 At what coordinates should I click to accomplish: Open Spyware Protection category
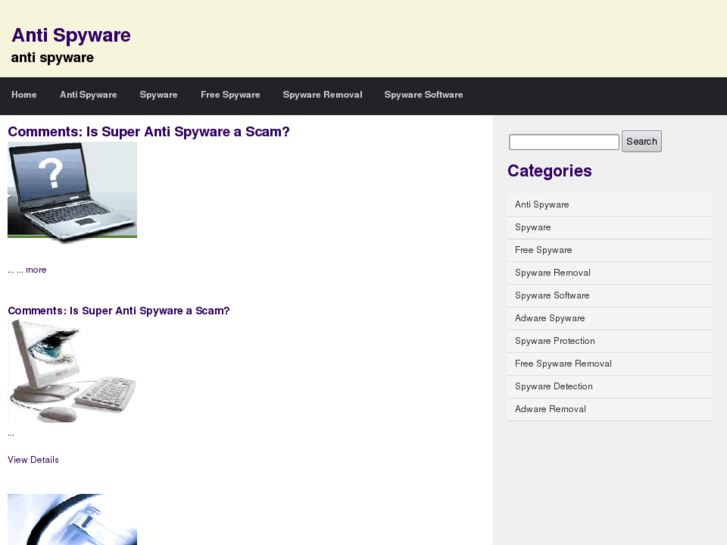click(609, 341)
